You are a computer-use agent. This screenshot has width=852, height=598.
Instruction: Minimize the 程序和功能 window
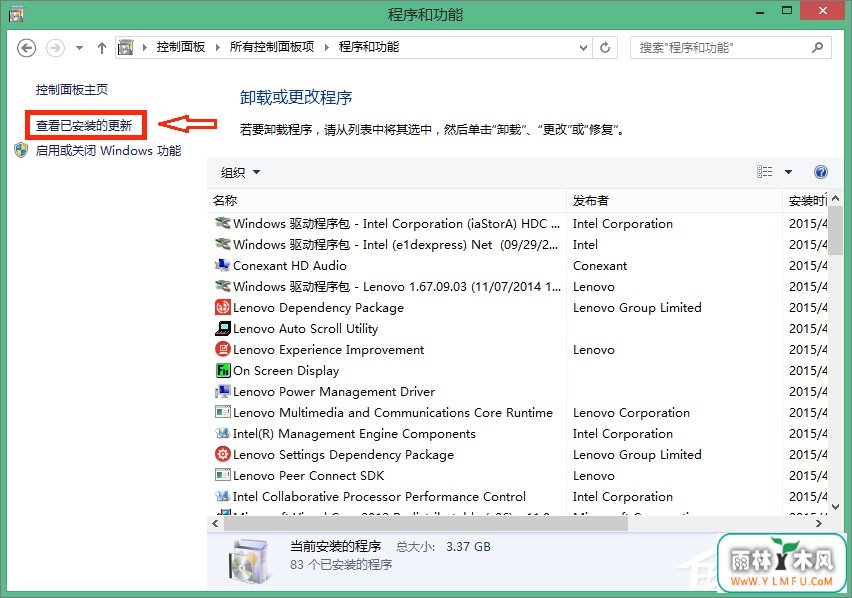pos(760,11)
